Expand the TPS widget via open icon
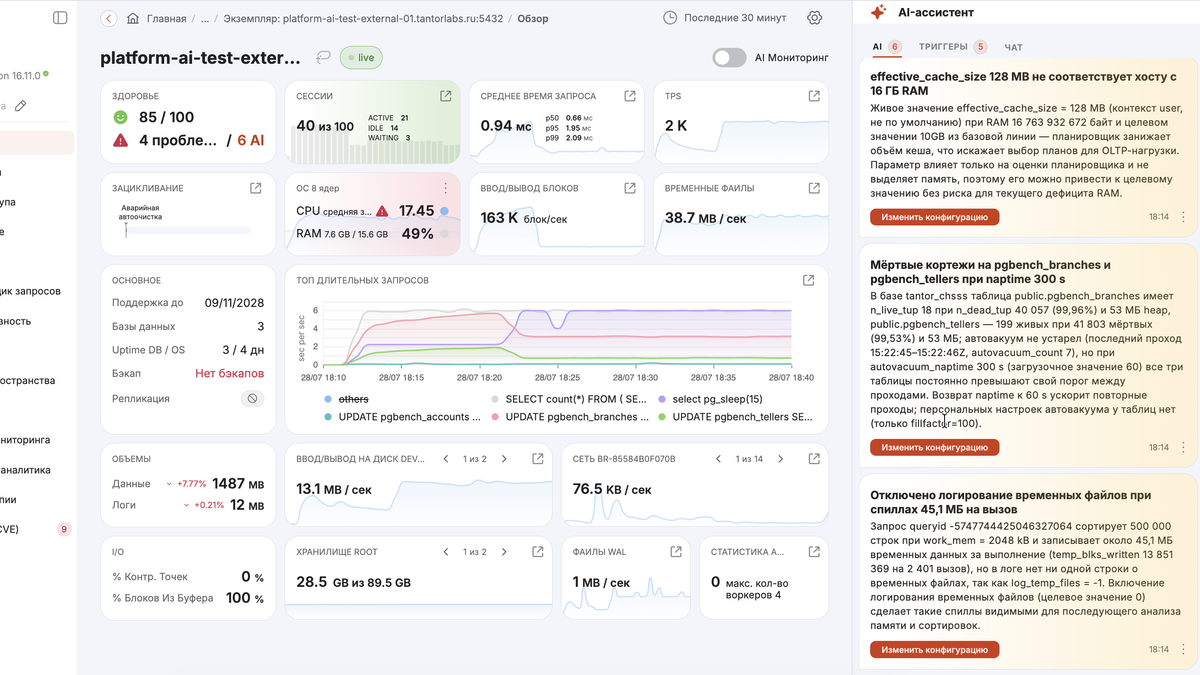This screenshot has width=1200, height=675. (x=814, y=96)
